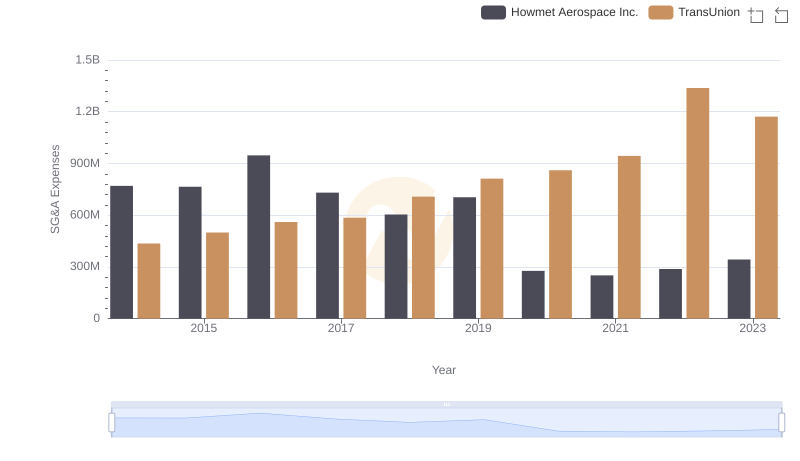Click the zoom reset restore icon
The image size is (800, 461).
click(781, 15)
